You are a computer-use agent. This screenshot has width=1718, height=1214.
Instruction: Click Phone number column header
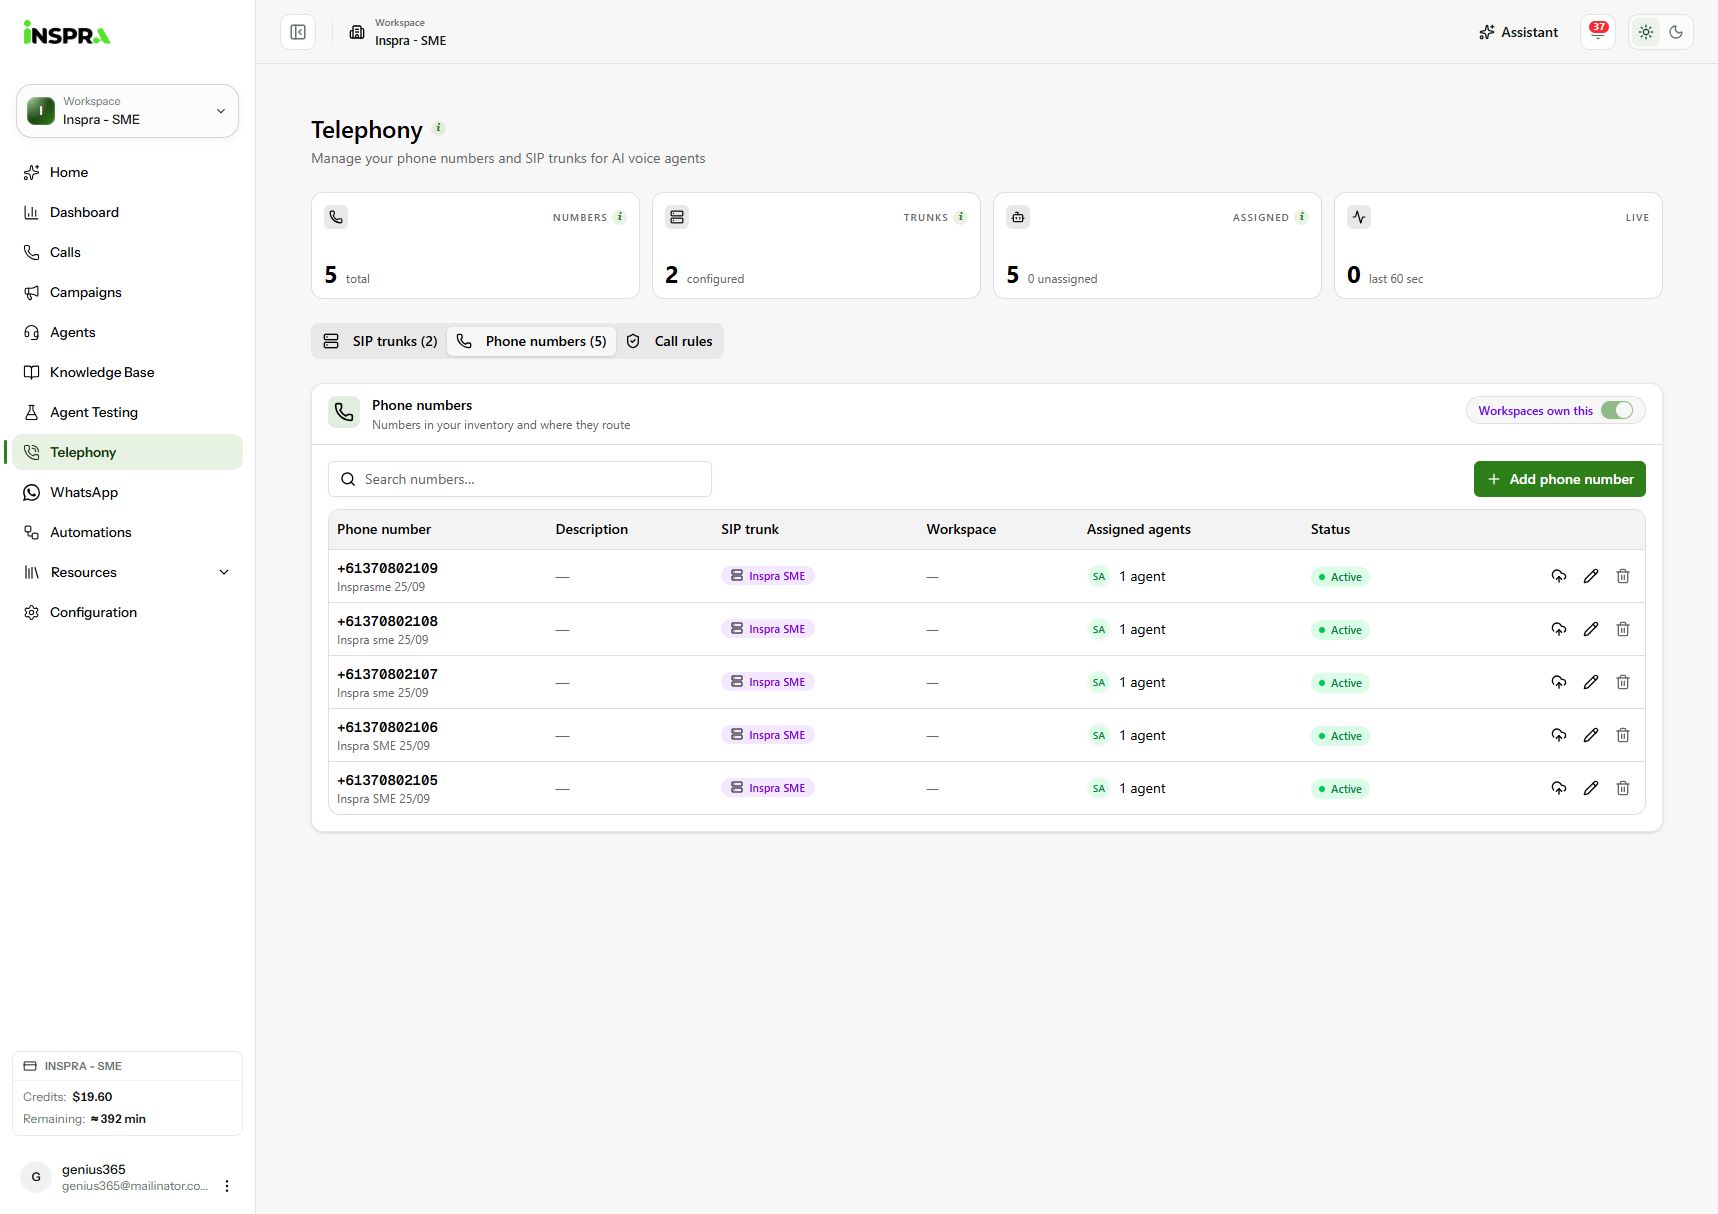(384, 529)
